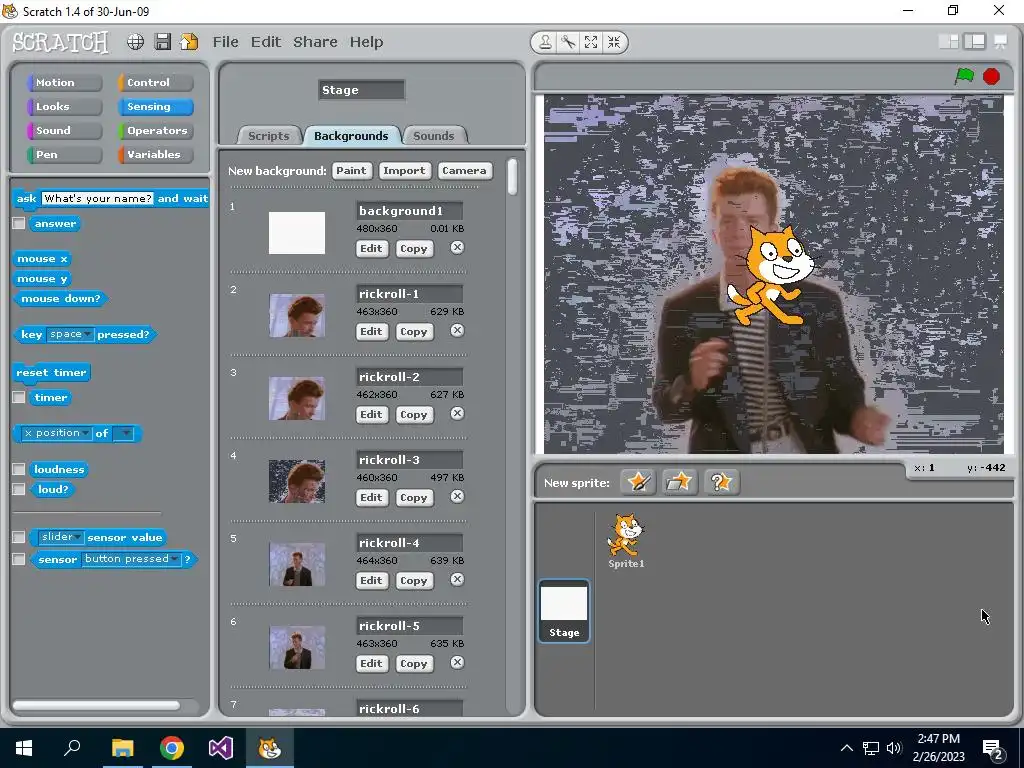Edit the rickroll-5 background

coord(371,663)
